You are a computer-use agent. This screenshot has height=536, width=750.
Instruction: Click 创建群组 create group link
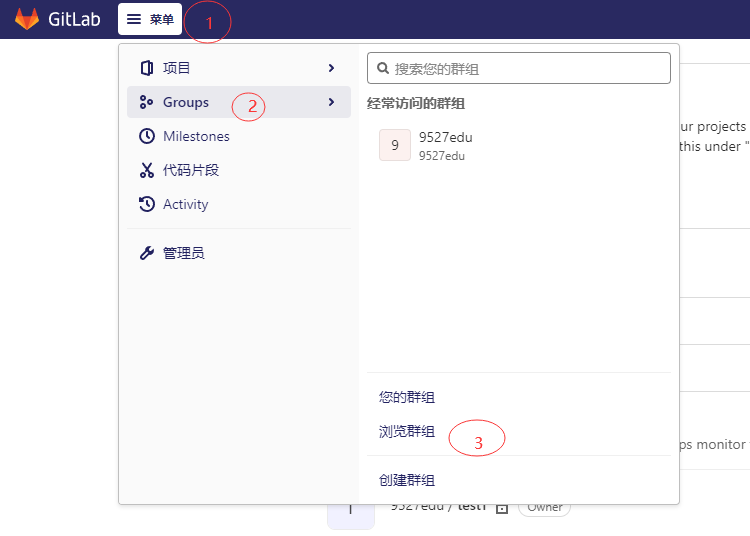(x=407, y=480)
